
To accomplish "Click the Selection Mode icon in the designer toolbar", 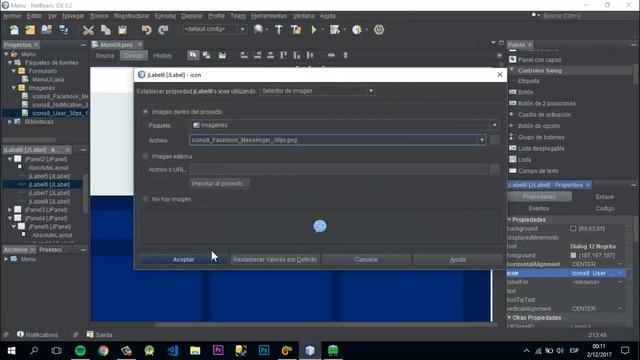I will [x=193, y=55].
